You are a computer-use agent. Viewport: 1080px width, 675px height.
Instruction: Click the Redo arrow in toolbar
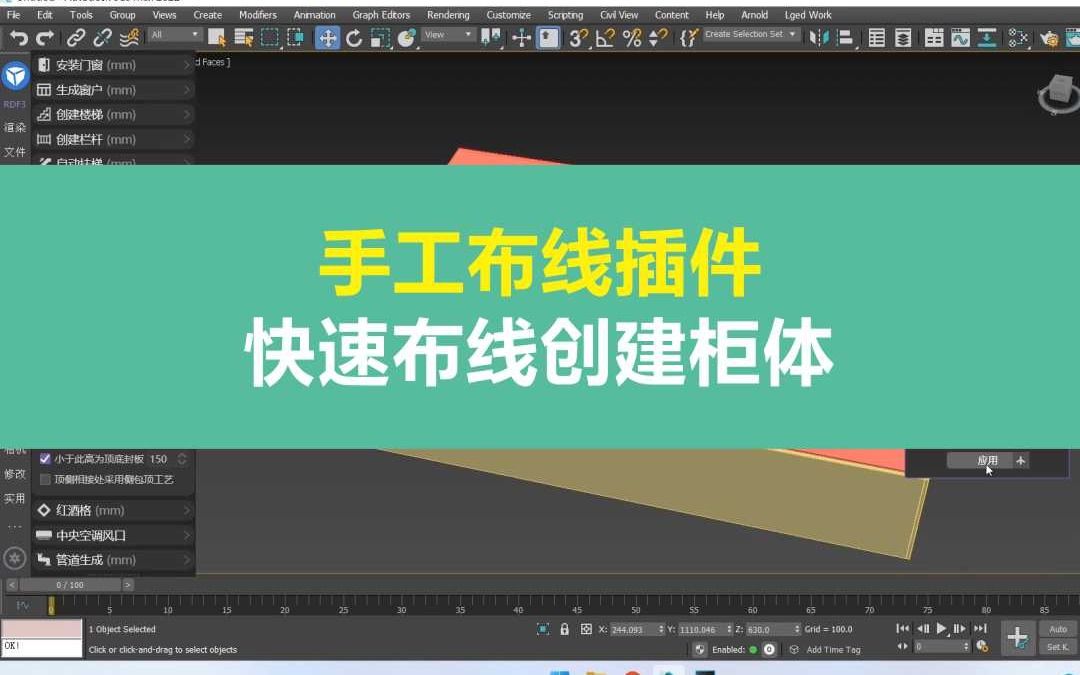point(45,38)
